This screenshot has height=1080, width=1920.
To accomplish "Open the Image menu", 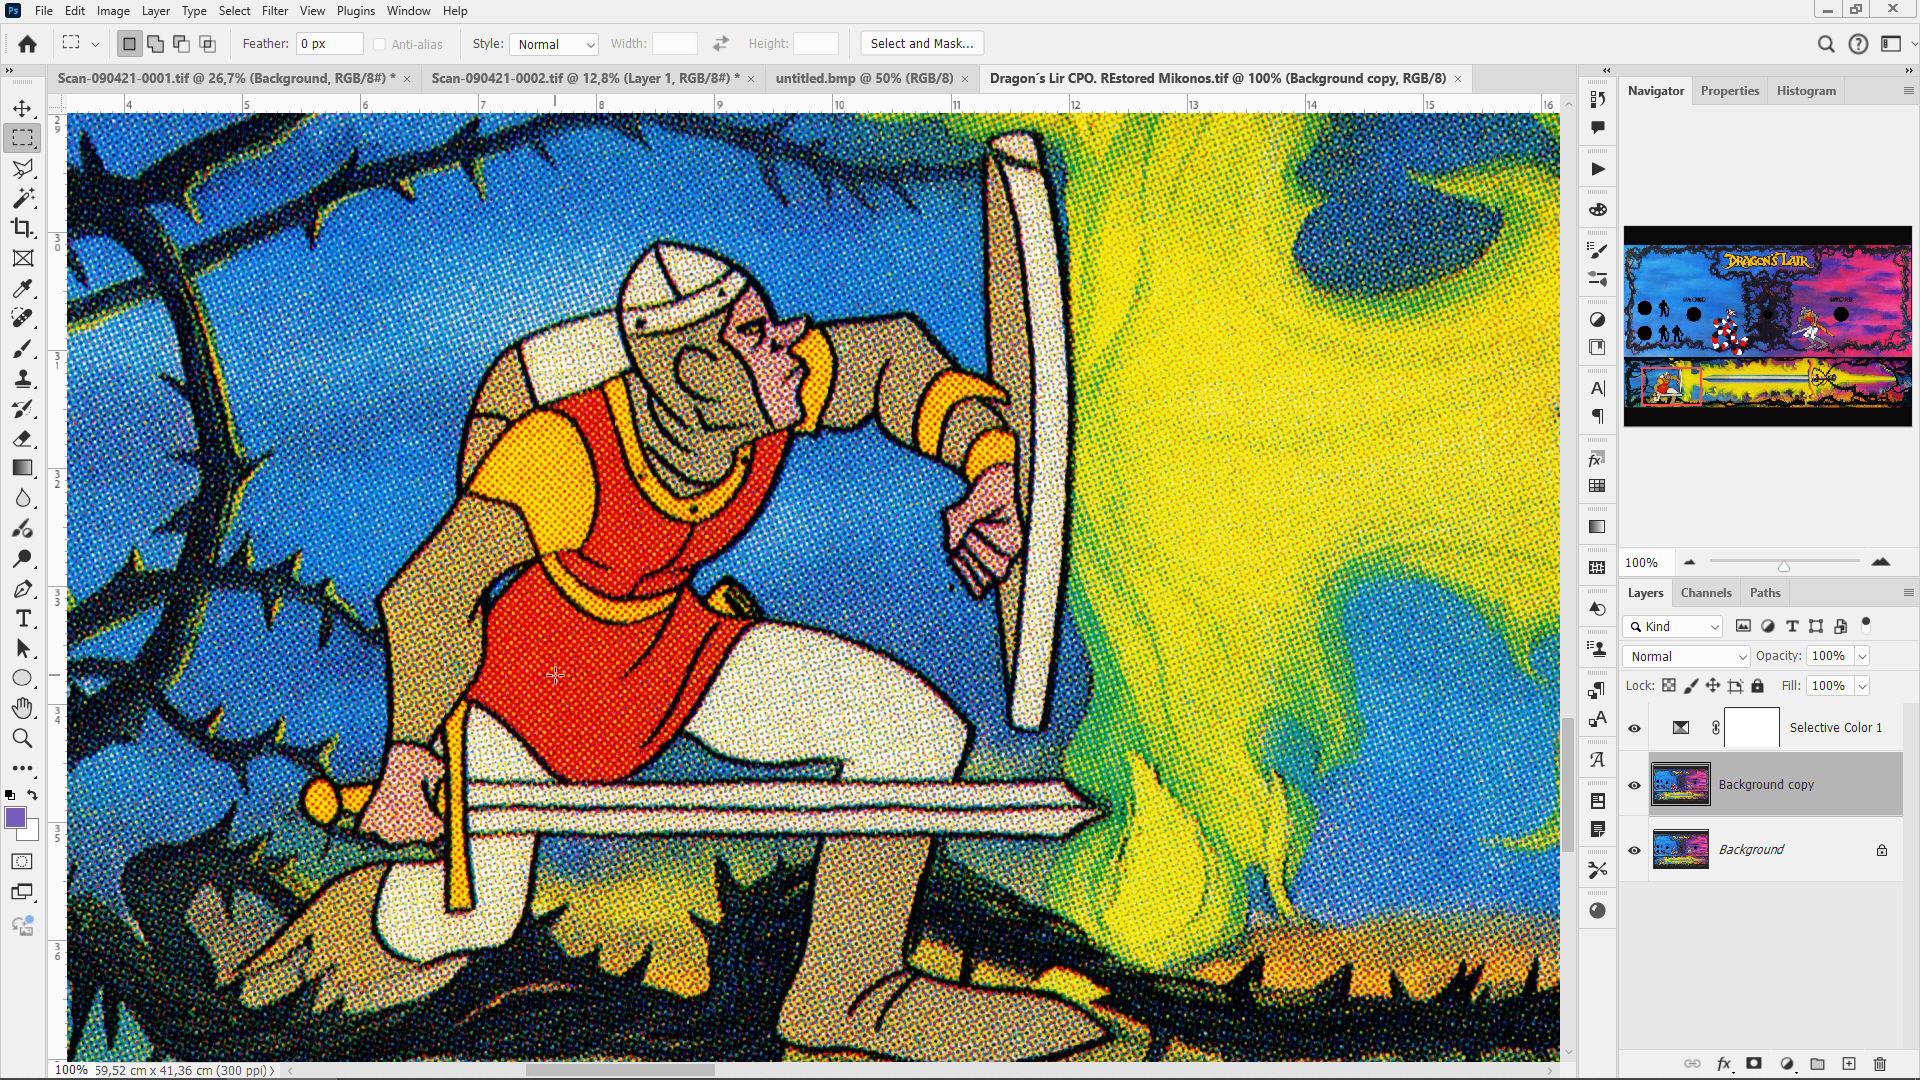I will click(x=113, y=11).
